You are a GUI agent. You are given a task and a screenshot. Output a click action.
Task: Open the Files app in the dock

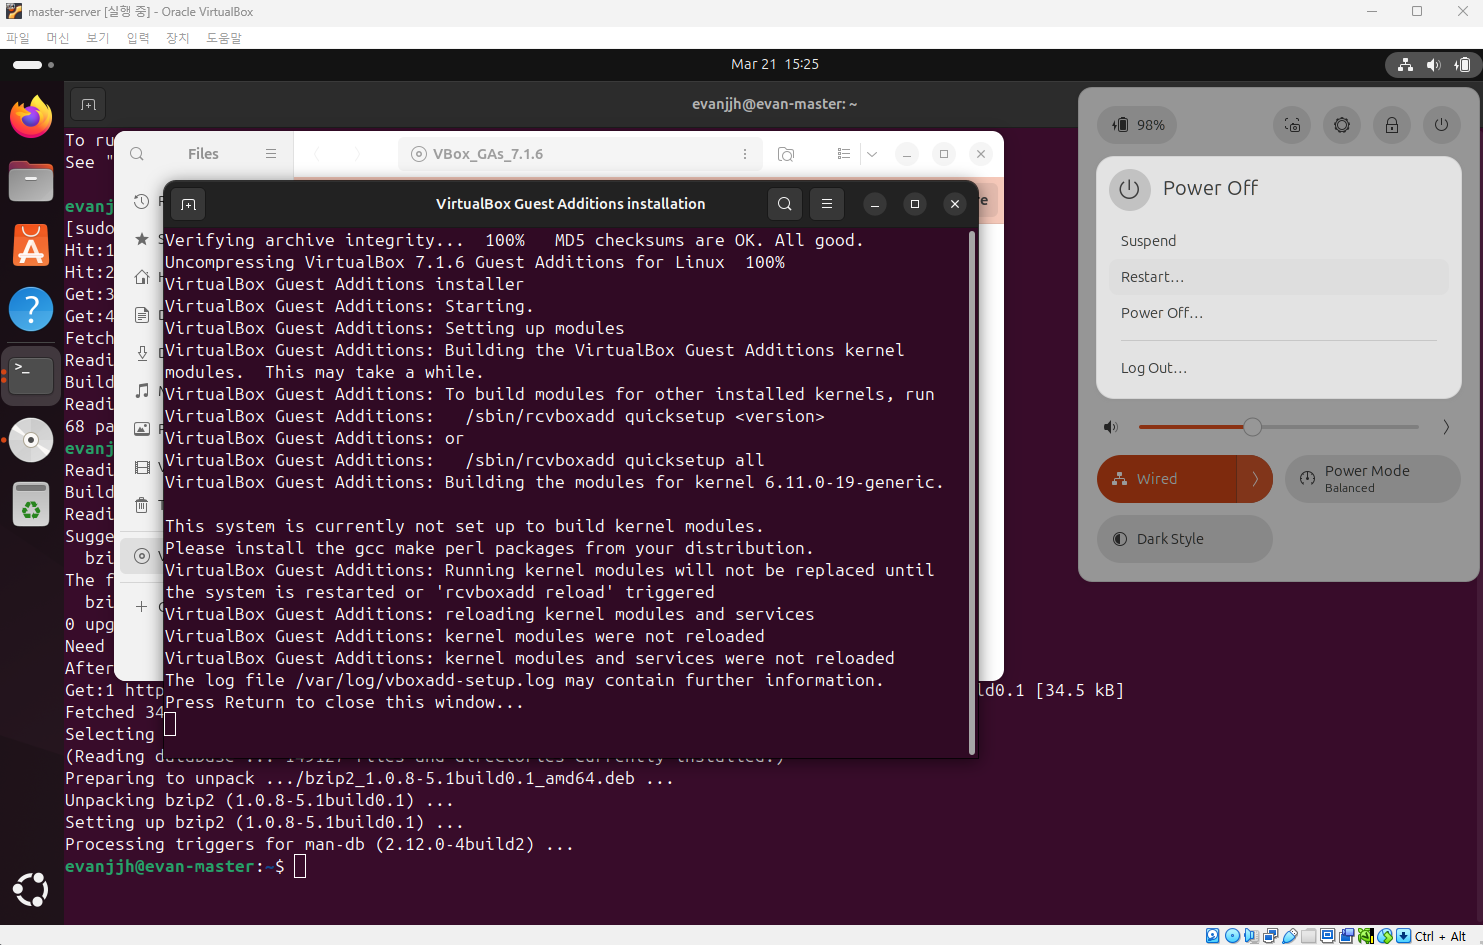click(31, 181)
